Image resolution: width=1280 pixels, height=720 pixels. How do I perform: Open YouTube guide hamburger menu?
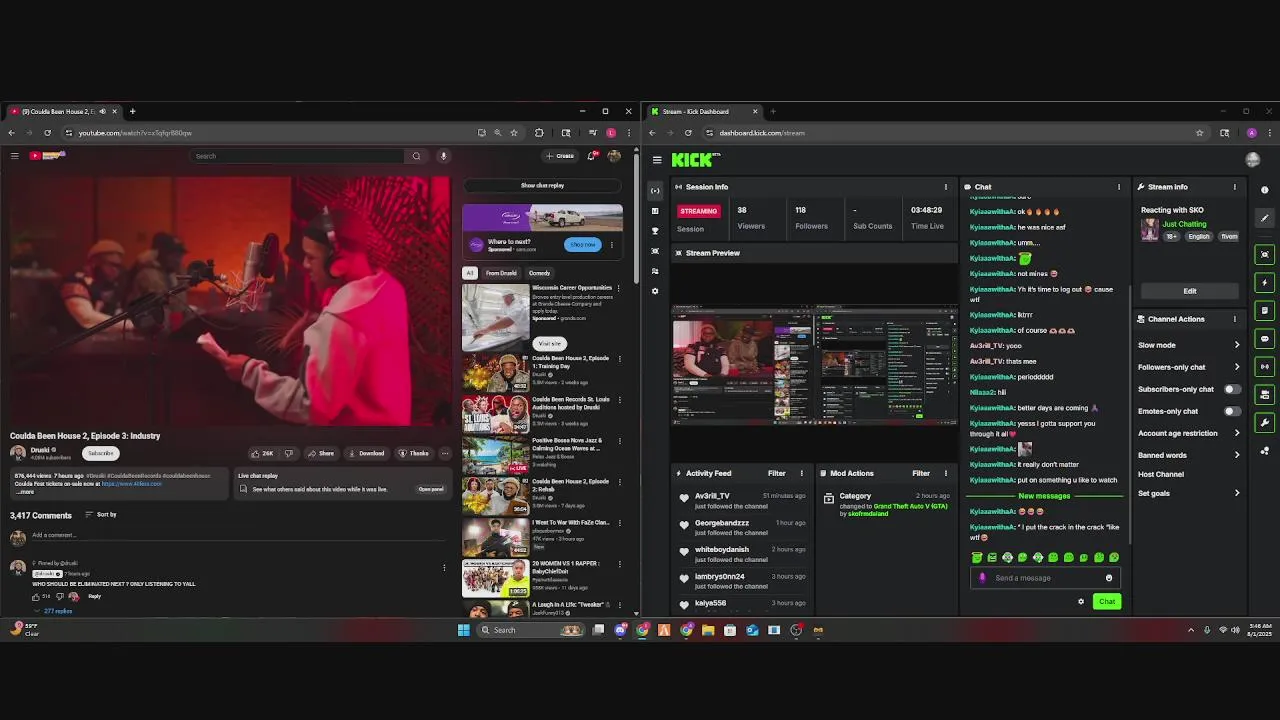pyautogui.click(x=15, y=156)
